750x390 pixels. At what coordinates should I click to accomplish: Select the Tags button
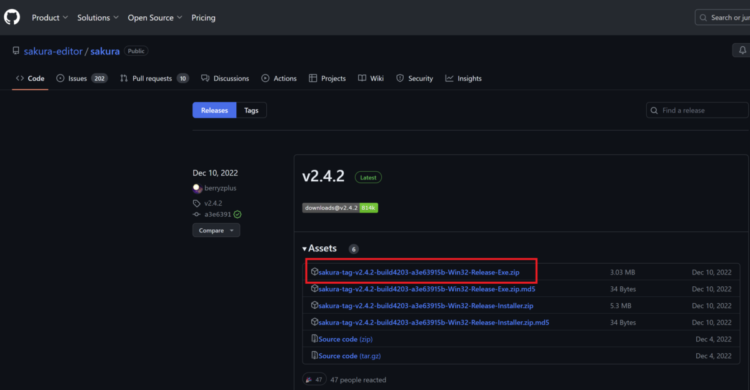[x=251, y=110]
